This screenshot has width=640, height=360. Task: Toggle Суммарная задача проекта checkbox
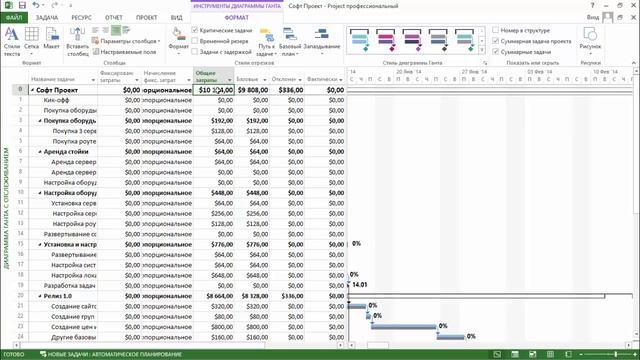pos(496,41)
